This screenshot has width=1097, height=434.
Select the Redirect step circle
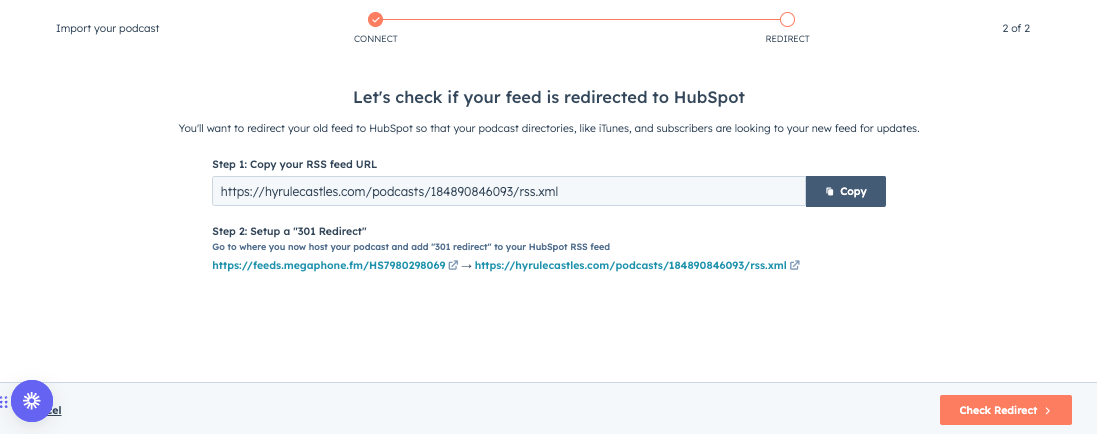(787, 19)
